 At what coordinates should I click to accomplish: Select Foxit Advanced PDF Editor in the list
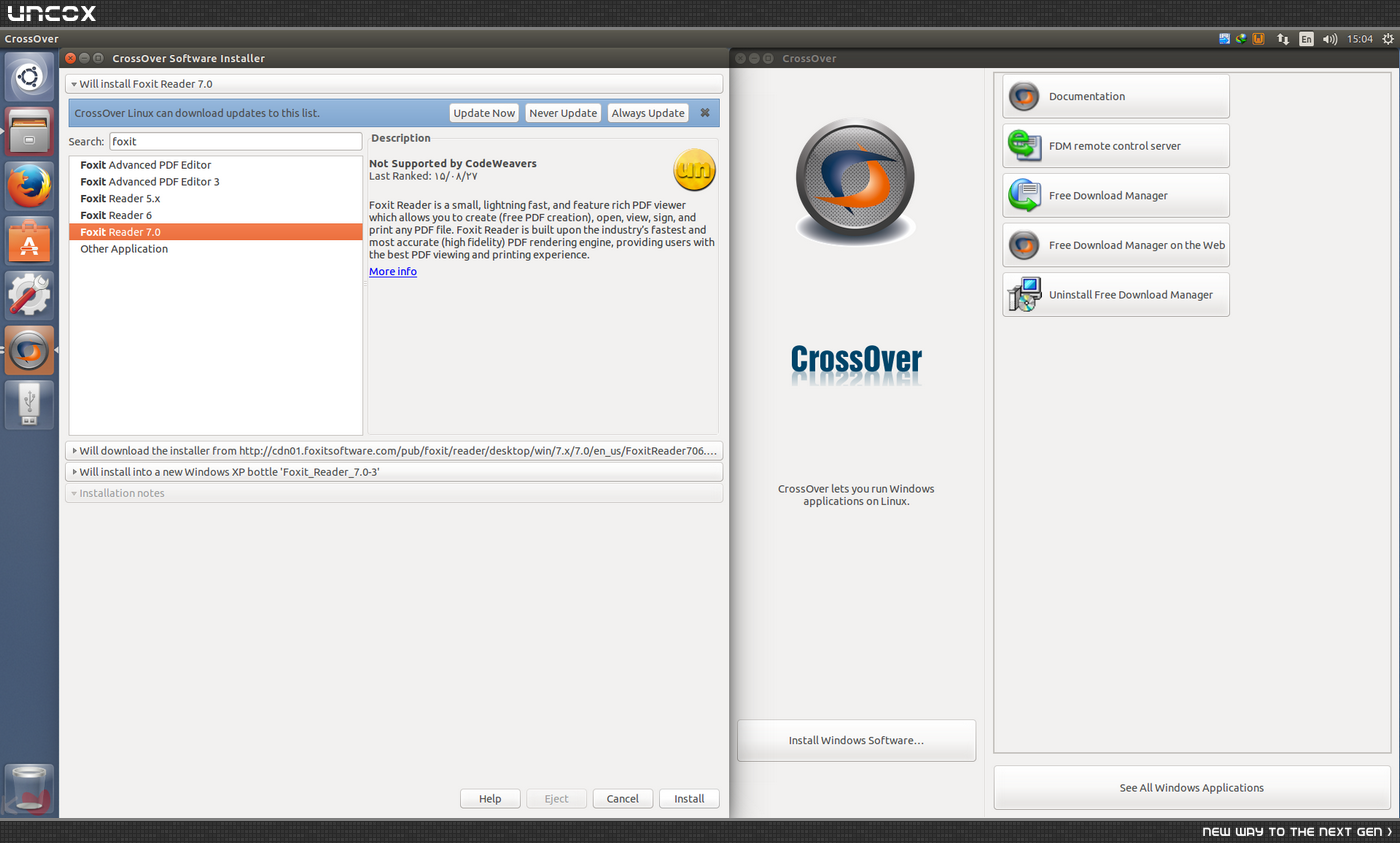[x=216, y=165]
